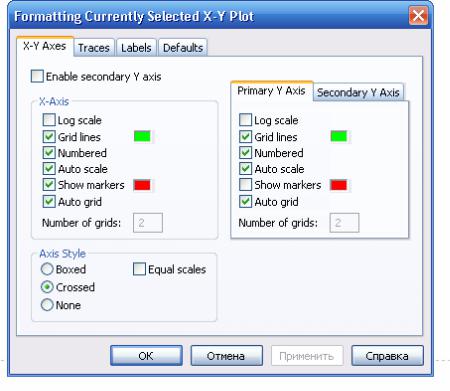Change Primary Y grid lines green swatch
Image resolution: width=450 pixels, height=391 pixels.
coord(339,136)
